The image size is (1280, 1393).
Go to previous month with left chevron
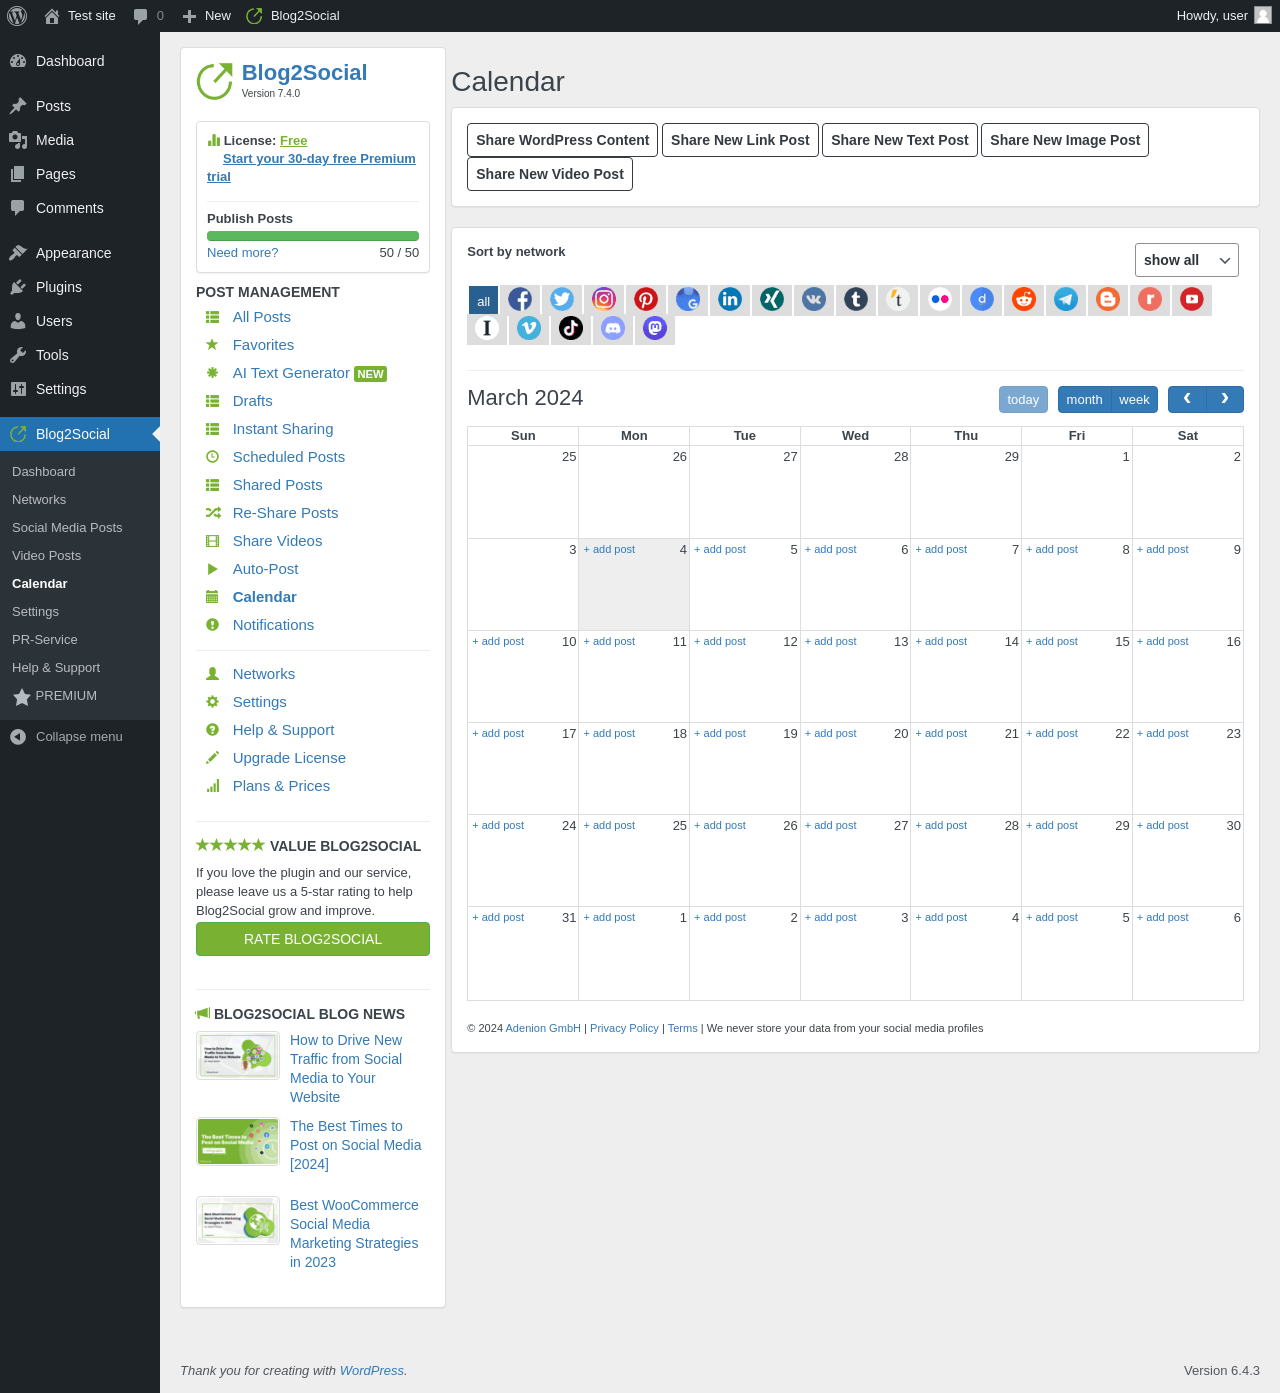pyautogui.click(x=1187, y=399)
